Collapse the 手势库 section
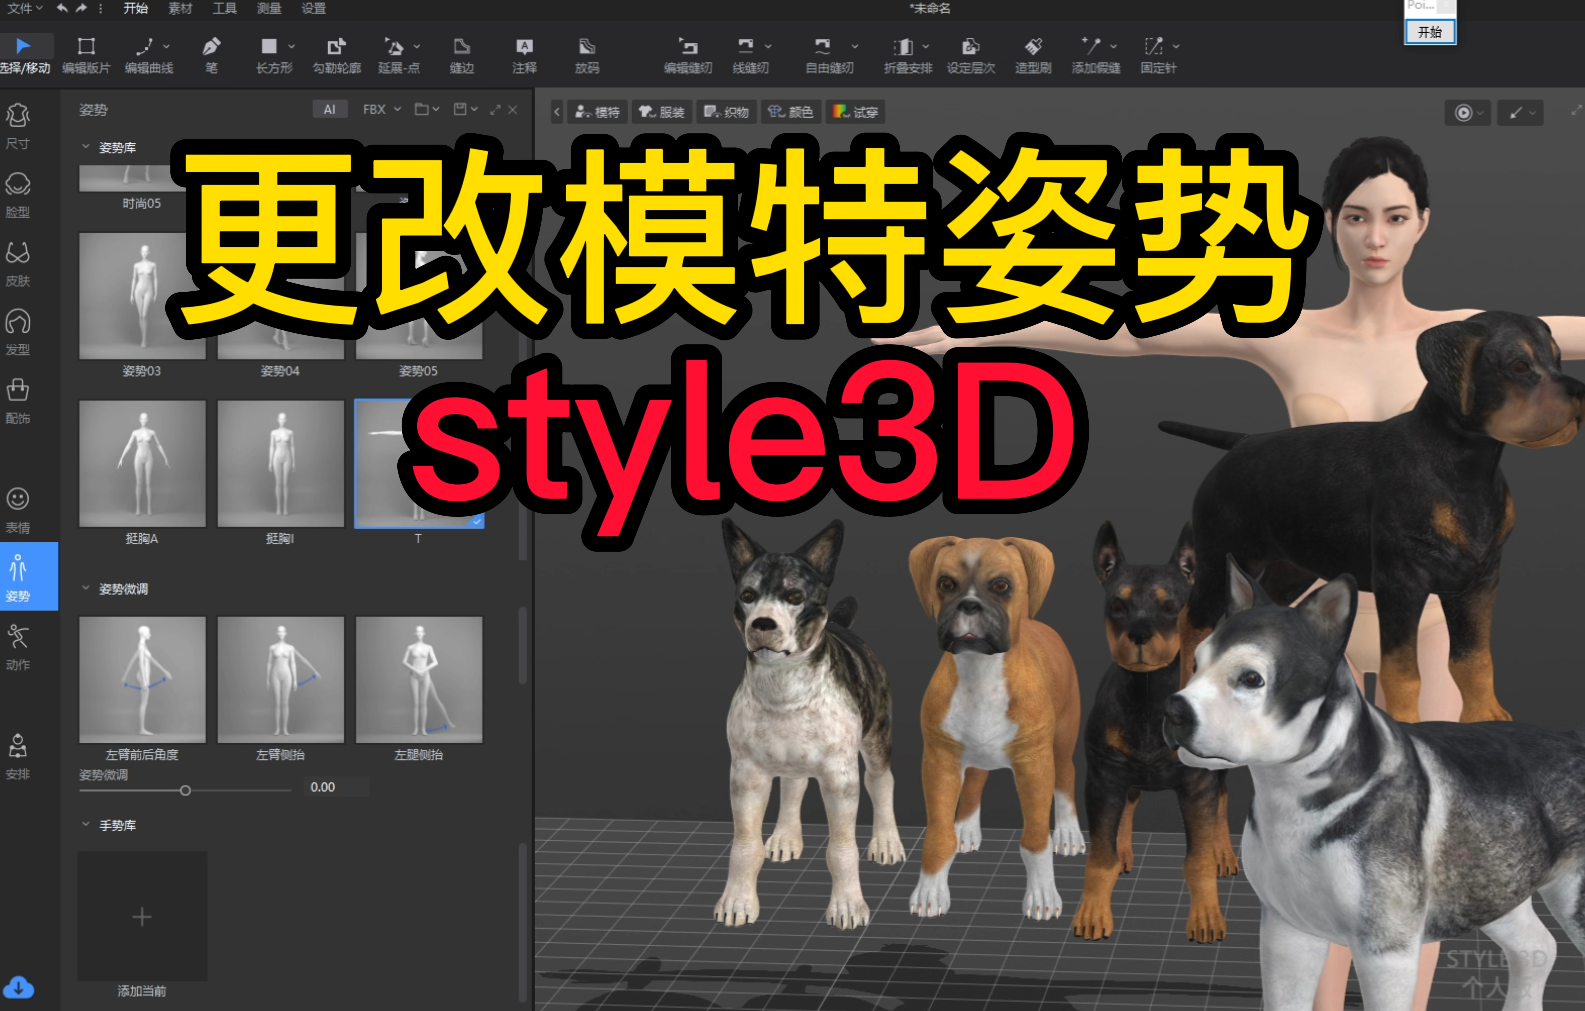This screenshot has width=1585, height=1011. (86, 825)
